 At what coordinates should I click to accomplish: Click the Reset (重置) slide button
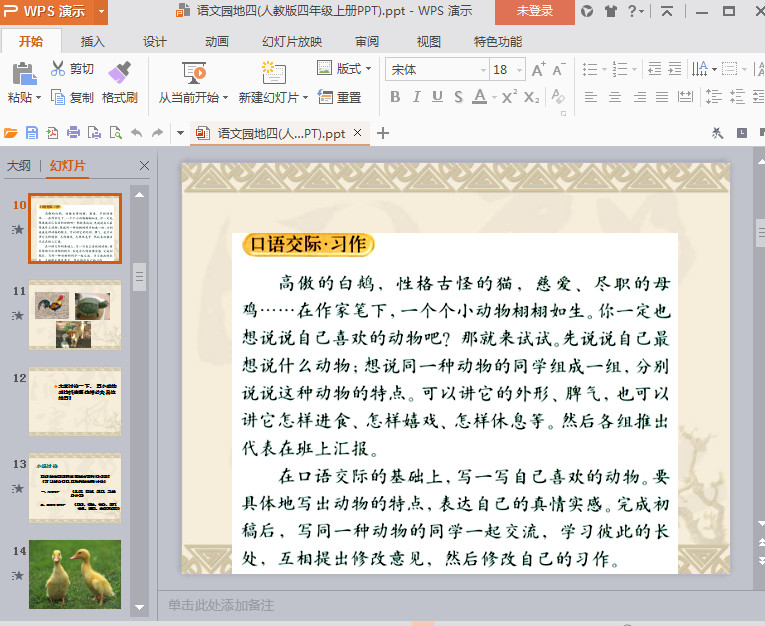339,97
